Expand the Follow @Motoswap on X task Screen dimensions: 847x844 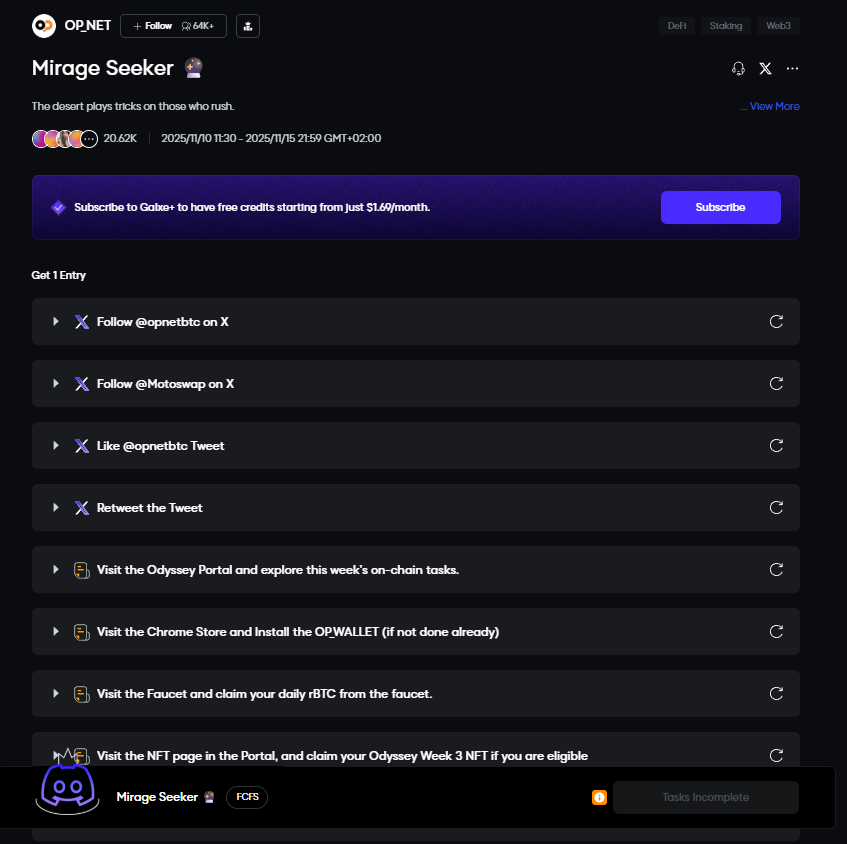pos(56,384)
